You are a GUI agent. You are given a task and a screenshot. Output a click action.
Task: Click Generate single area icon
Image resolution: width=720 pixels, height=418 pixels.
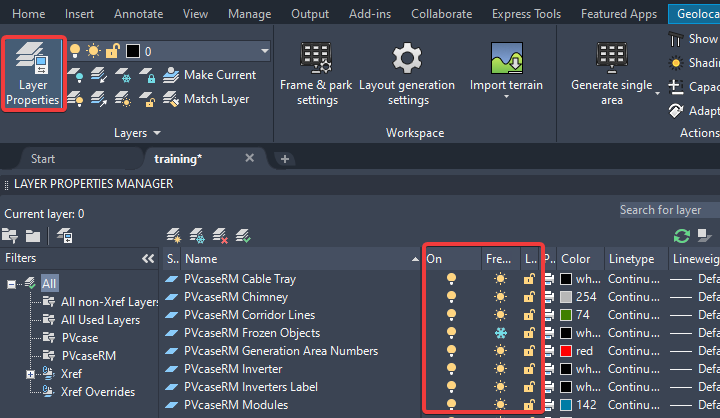(x=612, y=58)
